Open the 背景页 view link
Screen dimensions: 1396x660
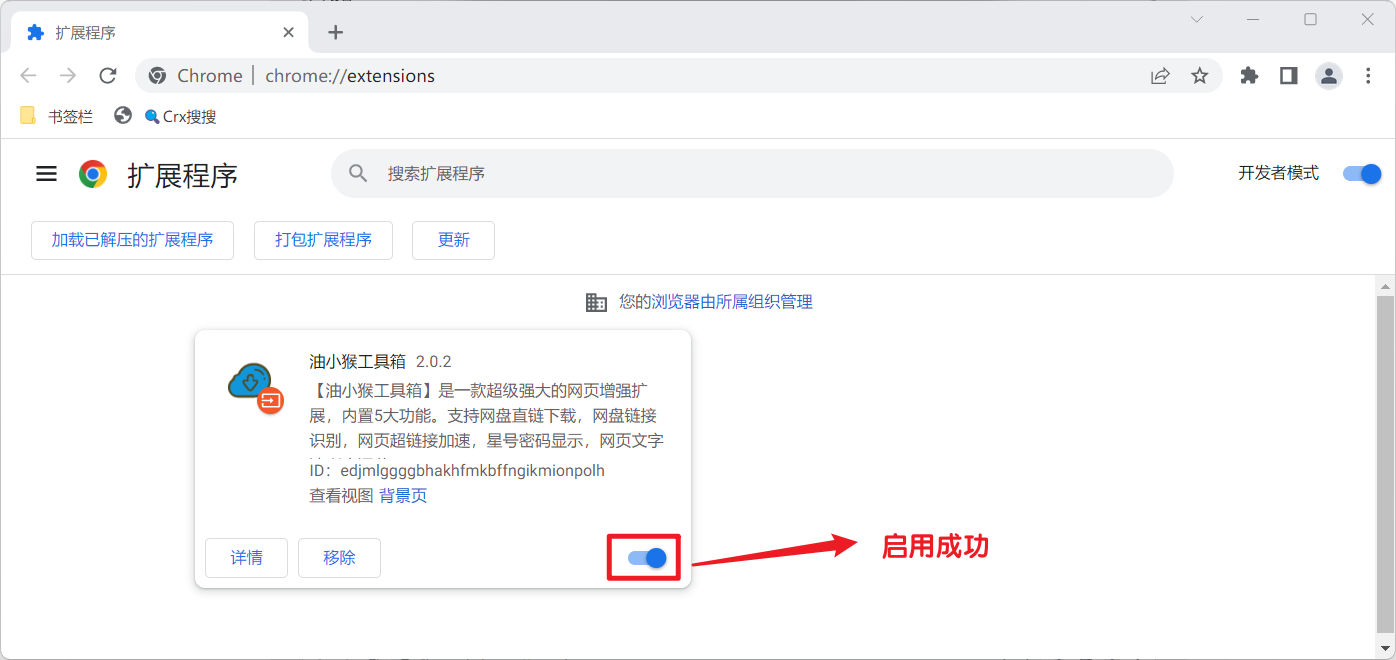tap(403, 496)
